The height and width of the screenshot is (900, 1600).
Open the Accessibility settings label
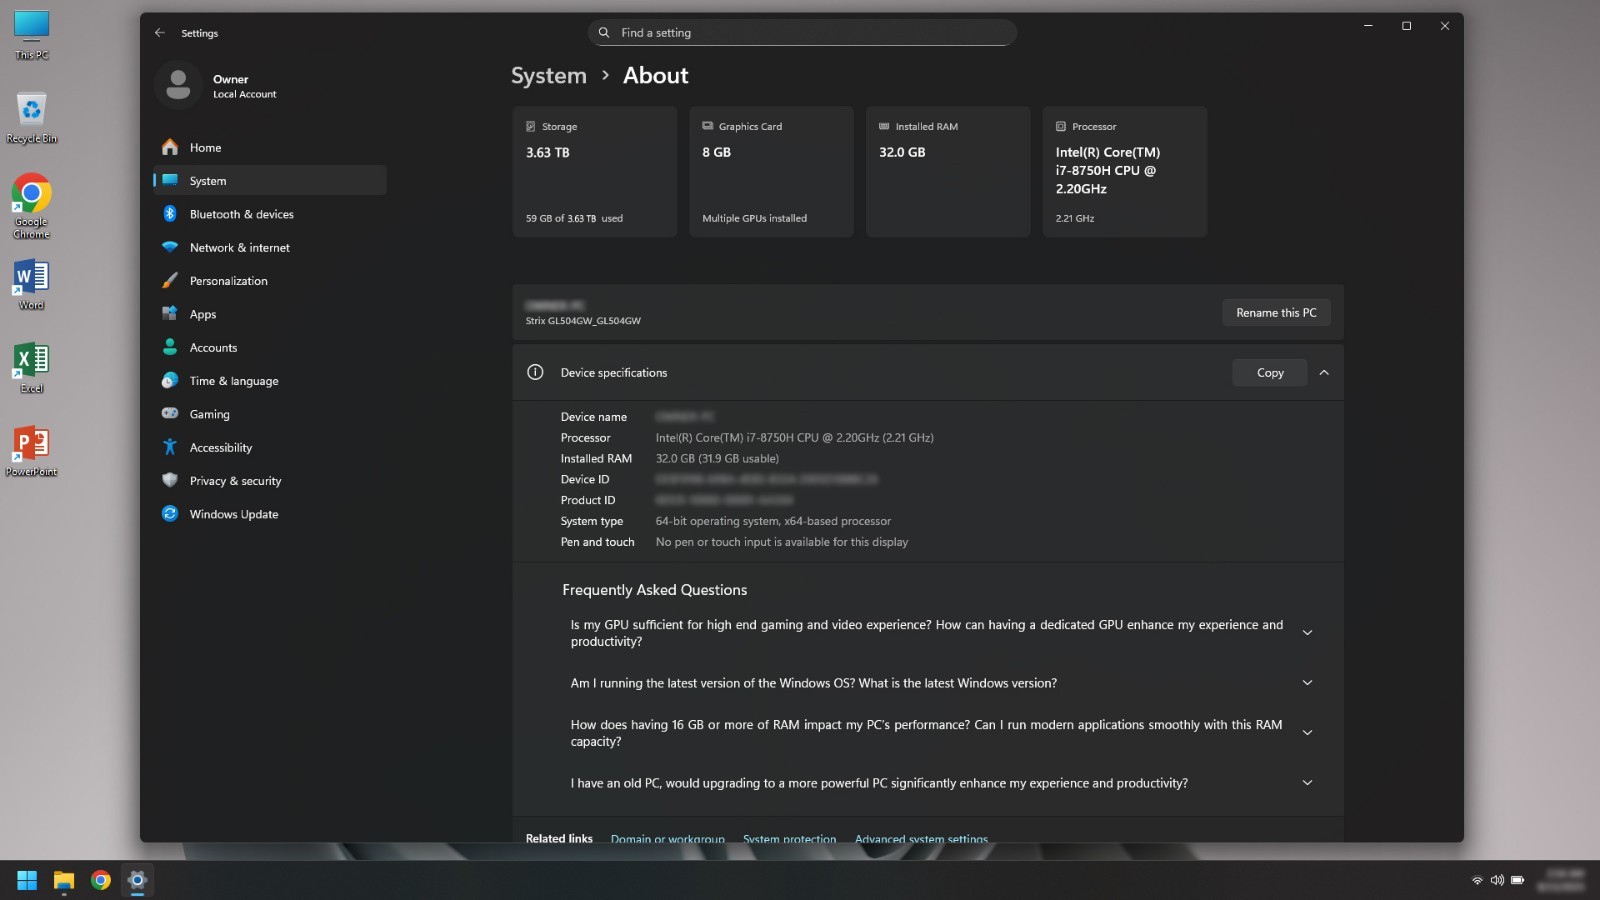[221, 447]
